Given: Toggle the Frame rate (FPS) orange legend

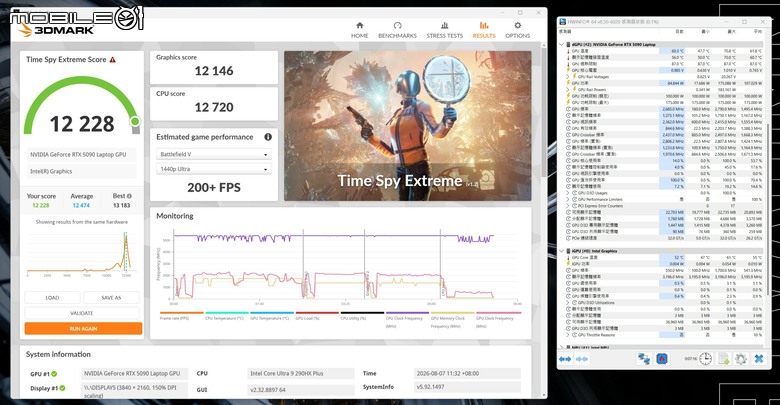Looking at the screenshot, I should tap(181, 315).
